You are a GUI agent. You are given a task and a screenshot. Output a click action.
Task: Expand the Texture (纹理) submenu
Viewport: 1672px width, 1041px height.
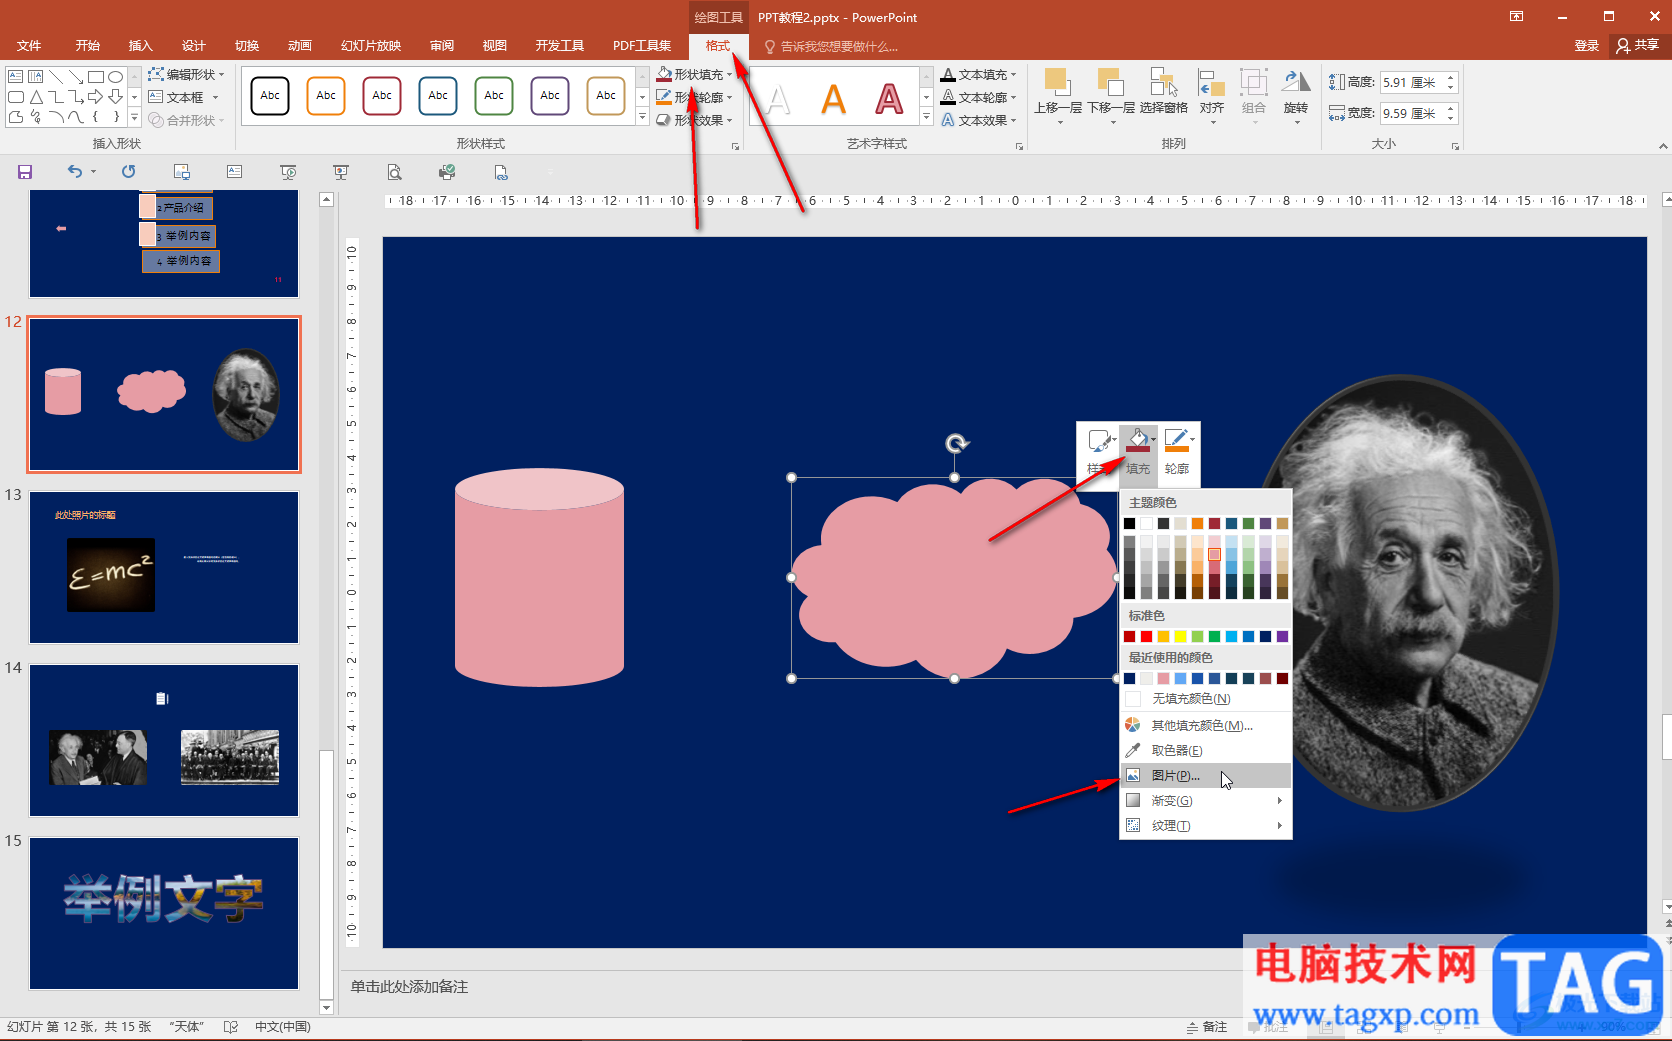(x=1205, y=826)
